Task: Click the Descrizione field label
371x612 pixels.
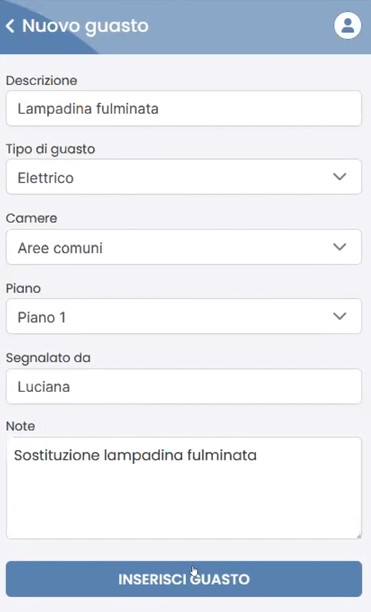Action: coord(41,80)
